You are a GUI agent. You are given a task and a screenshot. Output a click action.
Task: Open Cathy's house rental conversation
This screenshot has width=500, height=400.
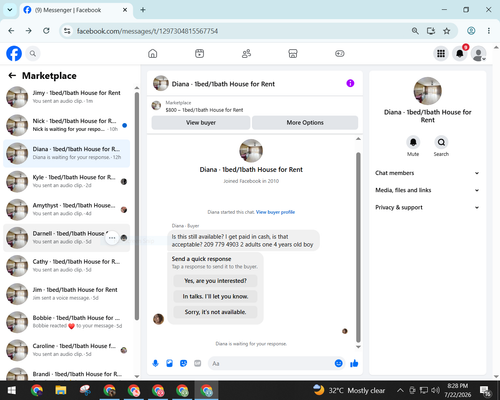click(x=67, y=266)
